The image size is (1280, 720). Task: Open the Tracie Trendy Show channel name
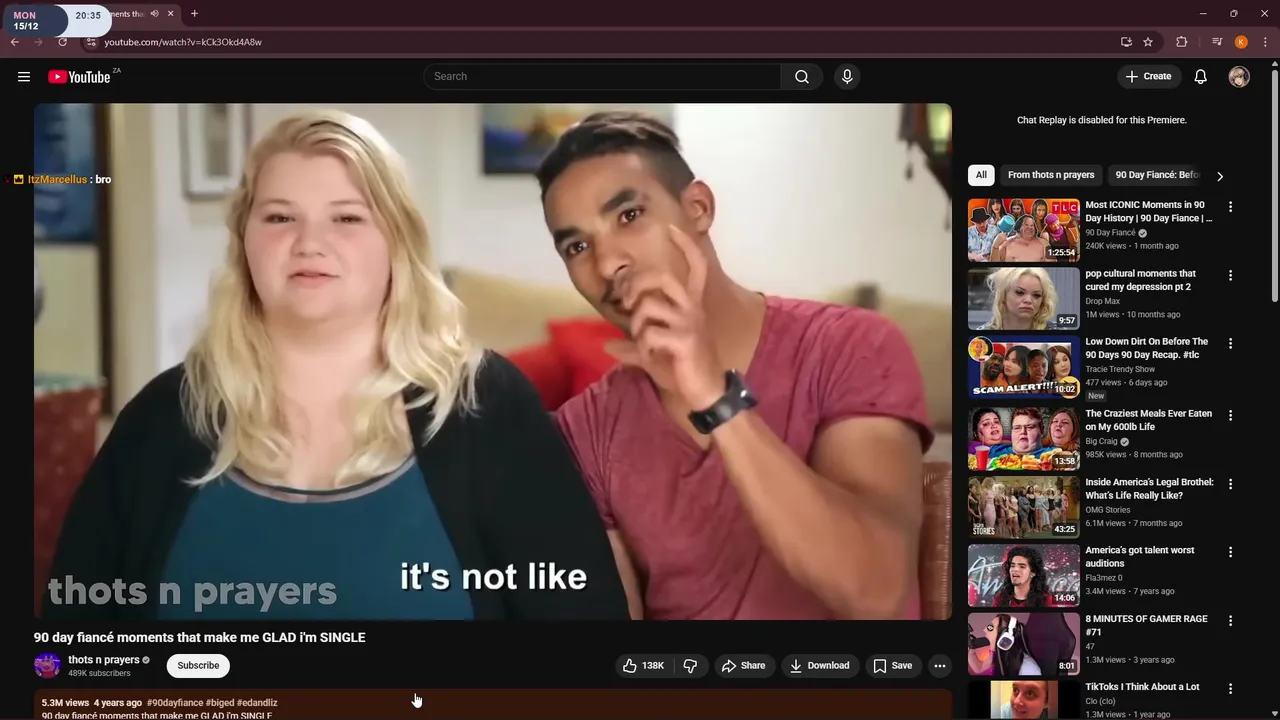[x=1120, y=369]
